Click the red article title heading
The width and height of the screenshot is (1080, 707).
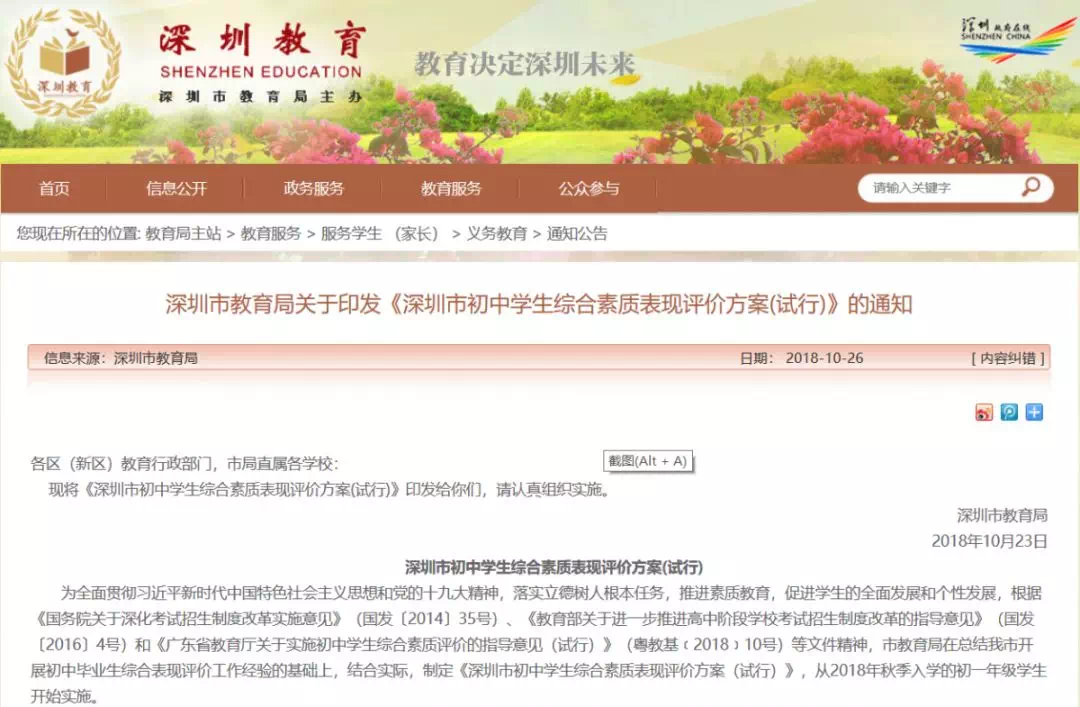[x=539, y=304]
